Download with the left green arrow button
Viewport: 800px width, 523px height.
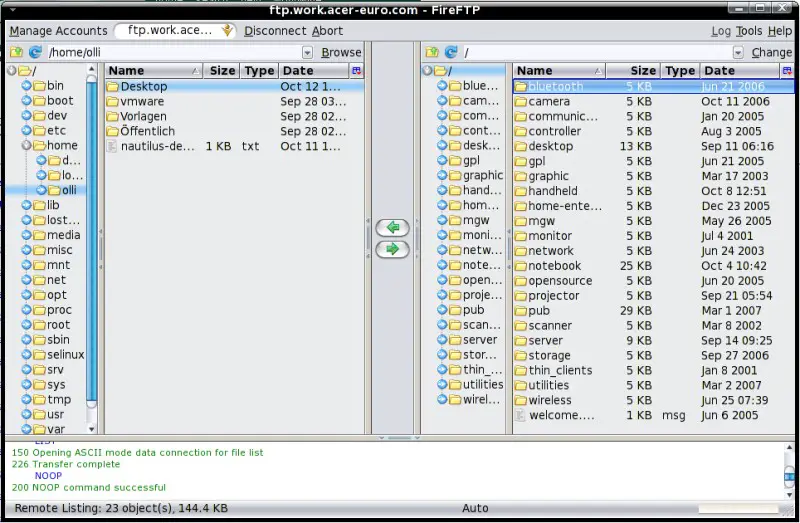pos(392,227)
